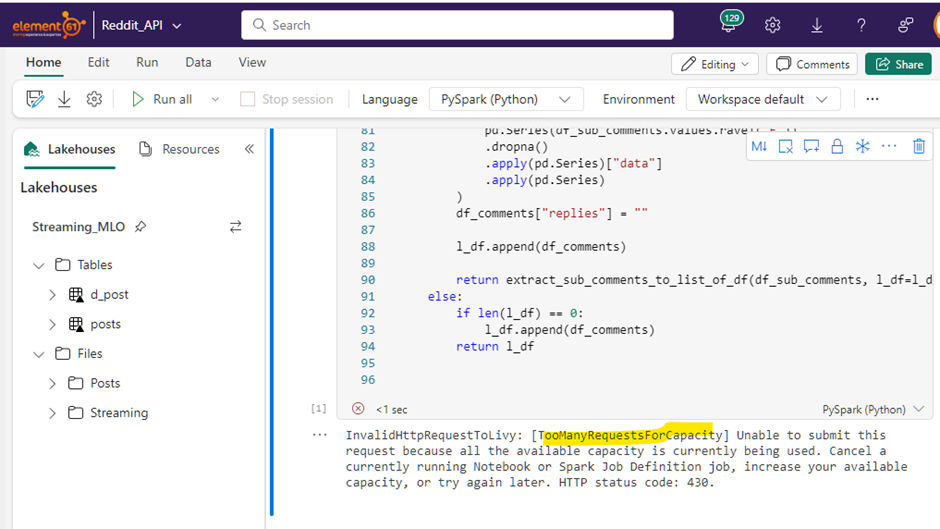Click the green Share button
The image size is (940, 529).
pos(898,64)
